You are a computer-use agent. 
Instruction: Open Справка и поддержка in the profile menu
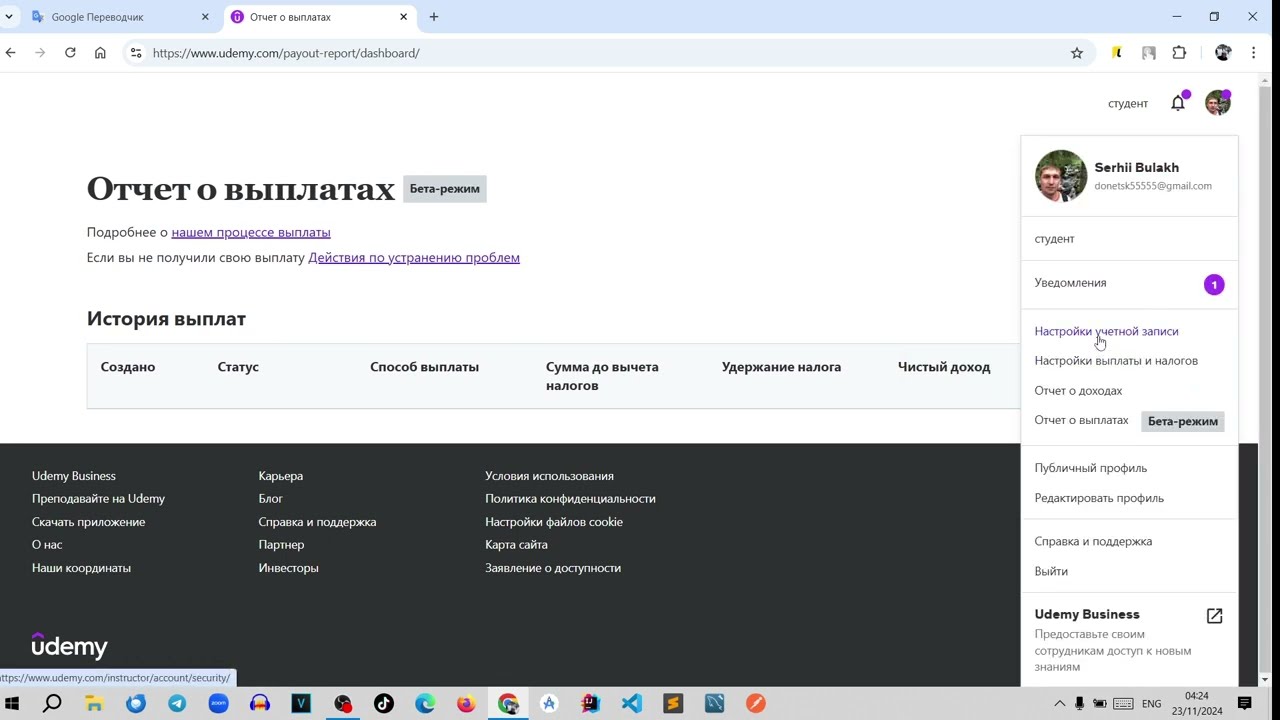[x=1093, y=541]
